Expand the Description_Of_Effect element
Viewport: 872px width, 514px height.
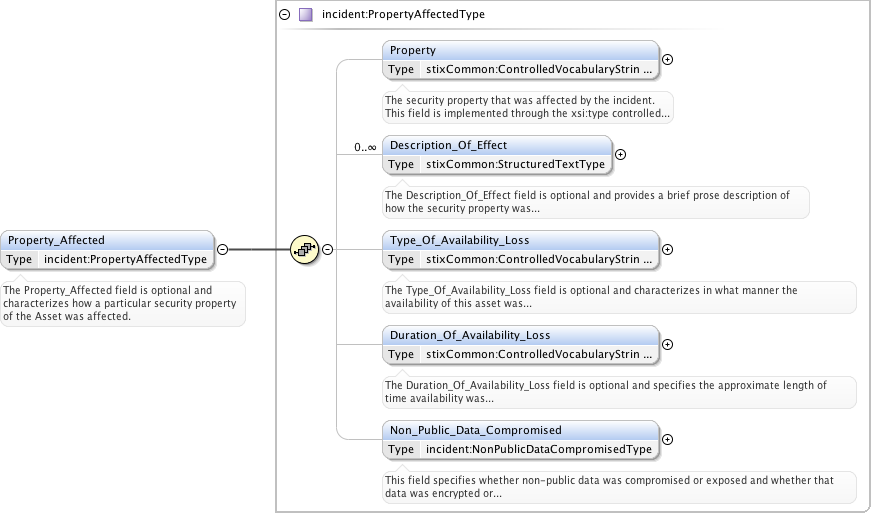click(620, 154)
